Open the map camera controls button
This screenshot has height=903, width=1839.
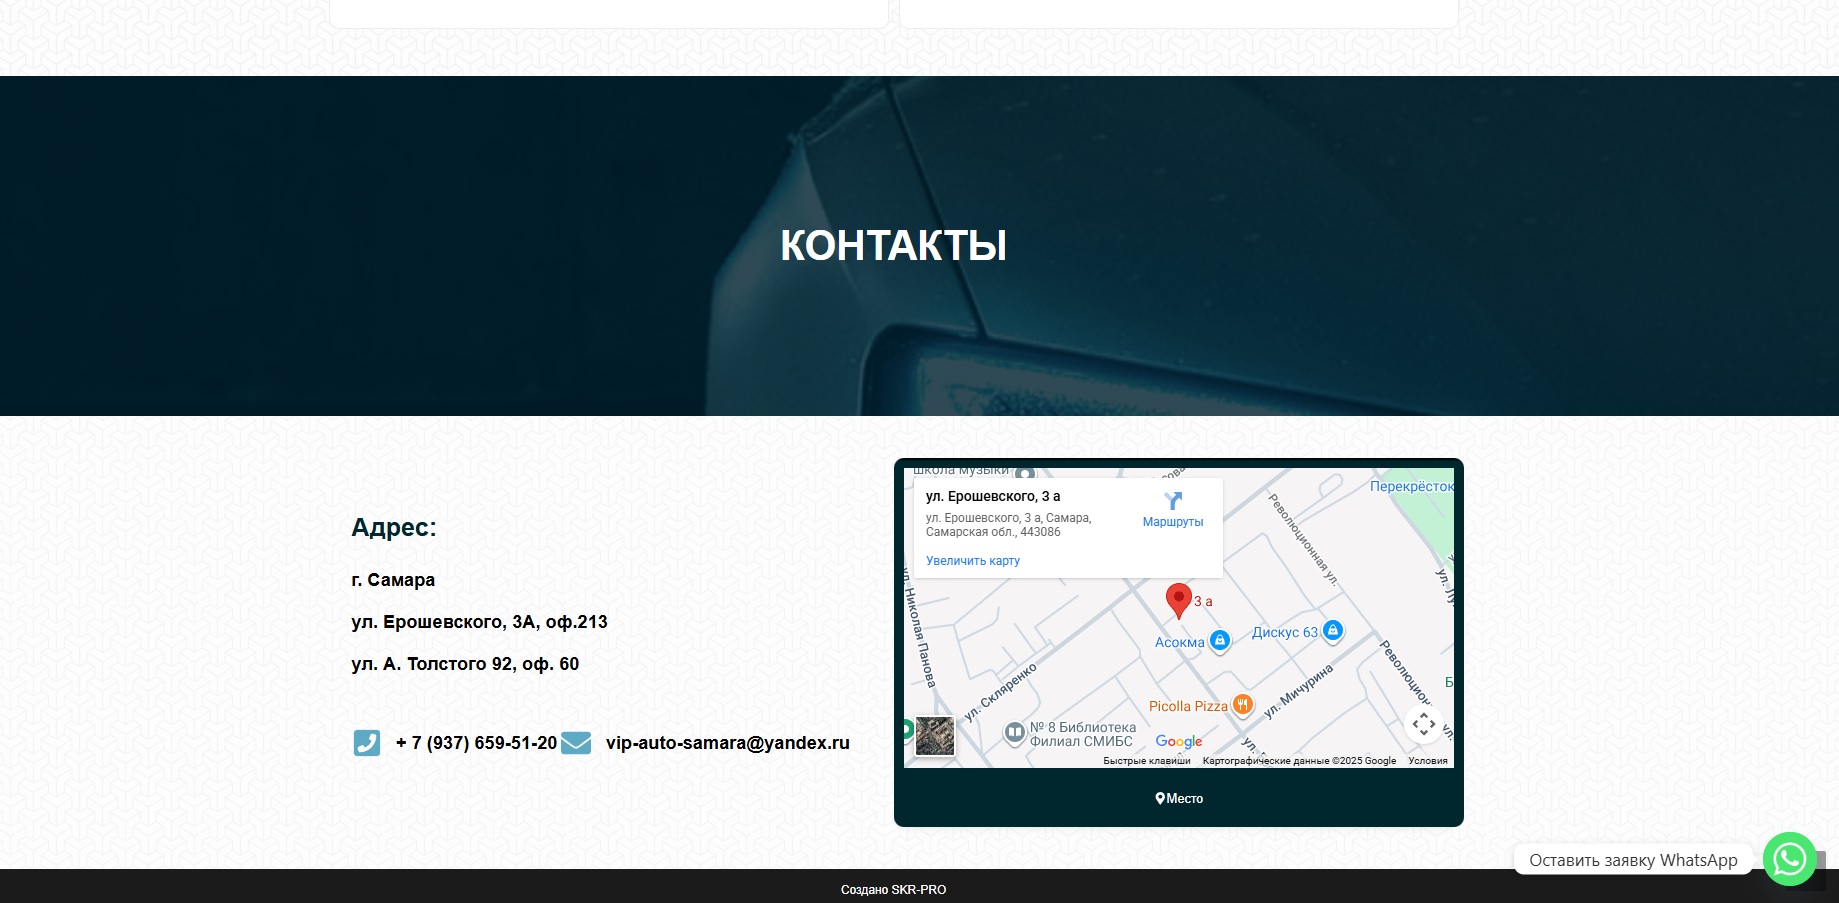[x=1423, y=724]
